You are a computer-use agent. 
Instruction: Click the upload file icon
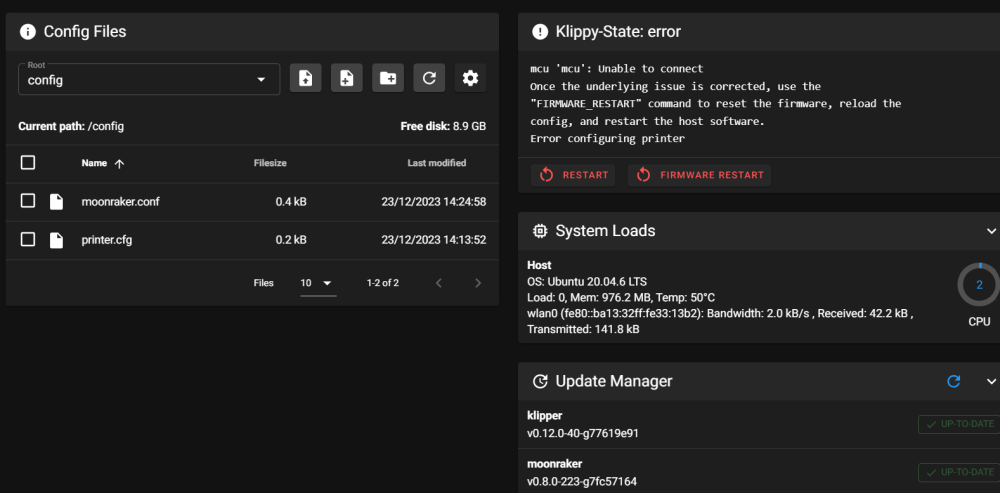coord(306,78)
